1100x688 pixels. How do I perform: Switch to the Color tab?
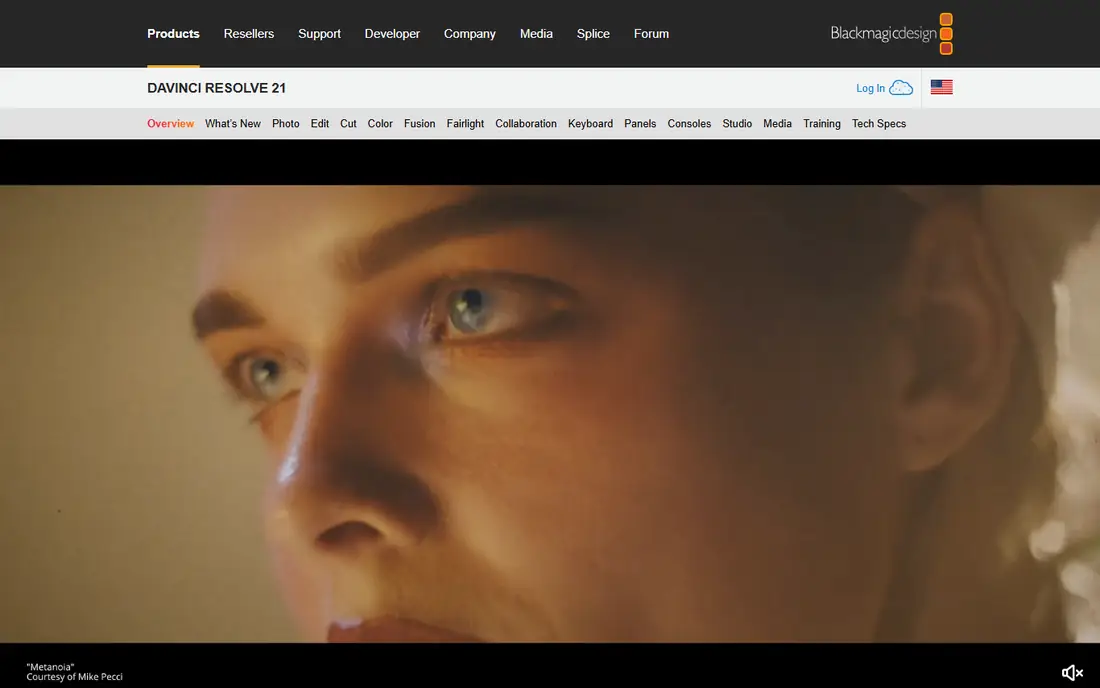click(380, 123)
